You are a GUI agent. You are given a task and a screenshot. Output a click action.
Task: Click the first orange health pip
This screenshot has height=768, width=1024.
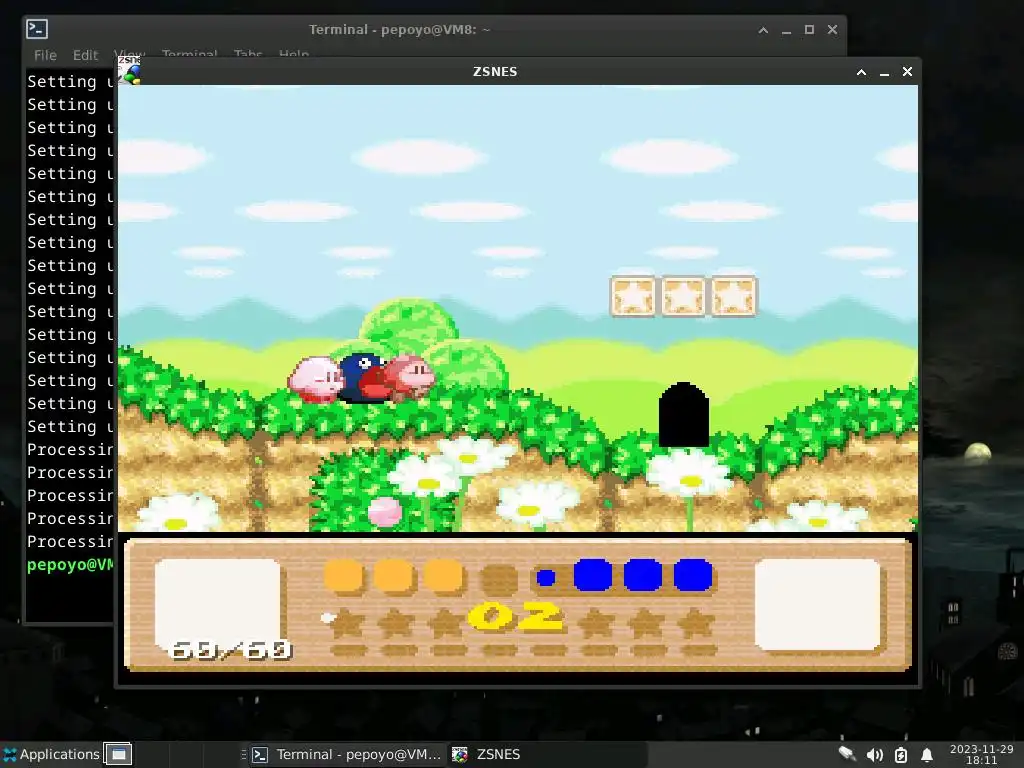(x=344, y=576)
